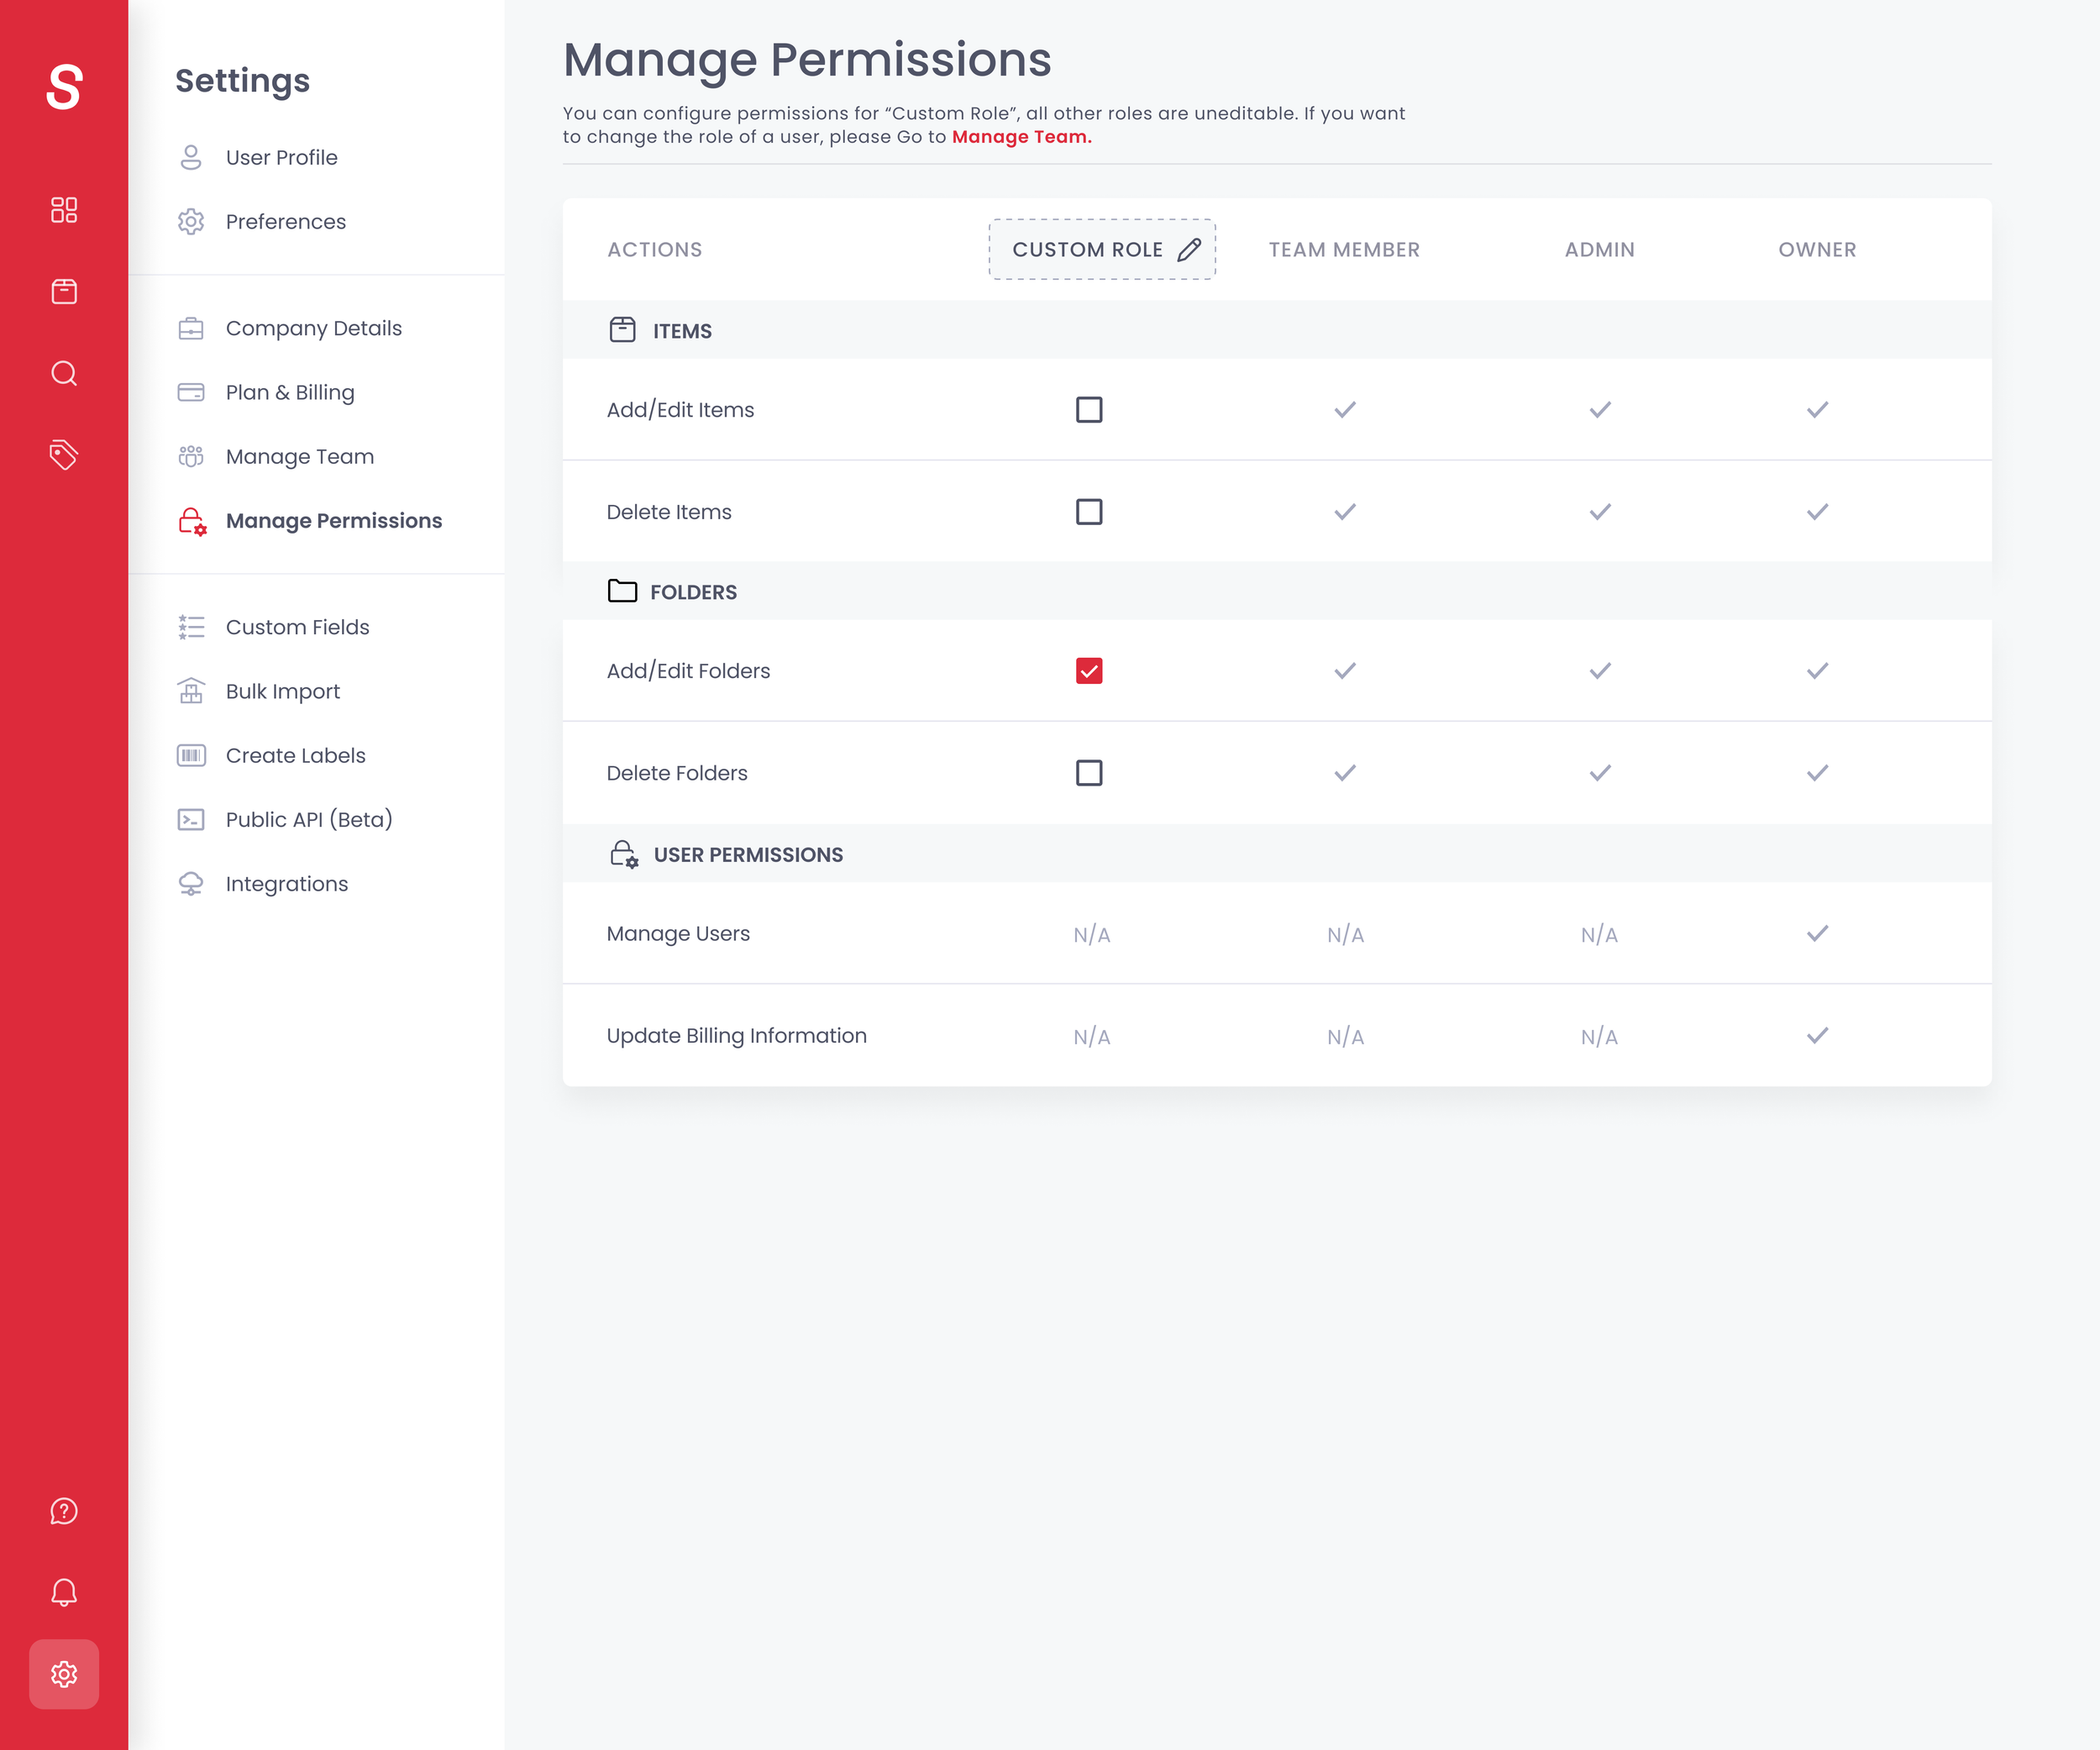Click the settings gear icon at bottom

tap(64, 1674)
